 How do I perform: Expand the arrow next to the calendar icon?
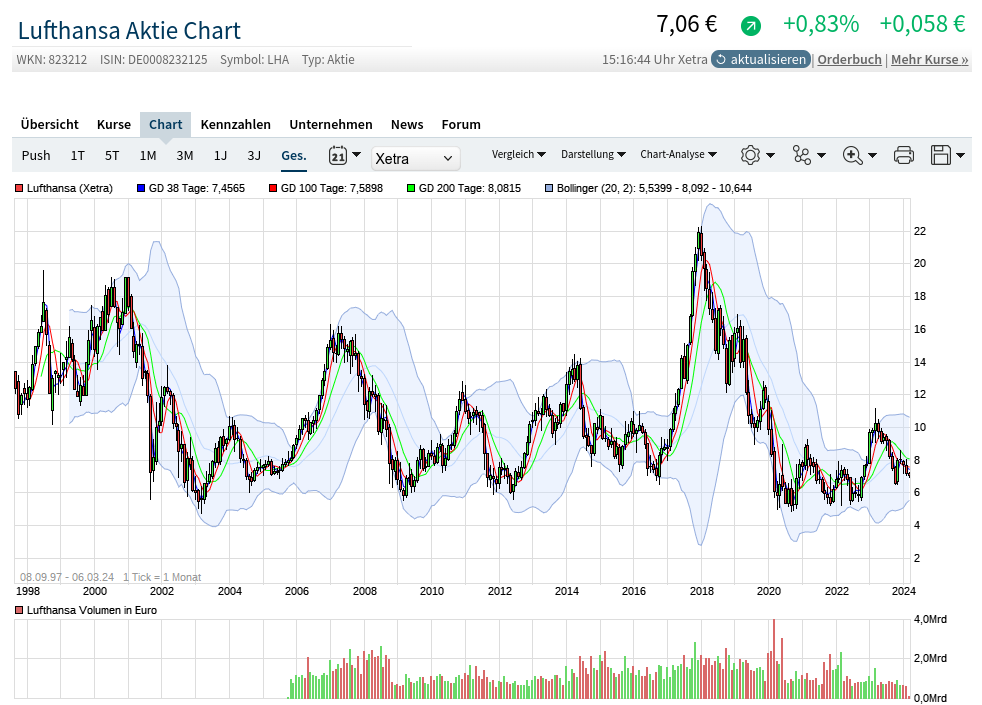coord(356,154)
